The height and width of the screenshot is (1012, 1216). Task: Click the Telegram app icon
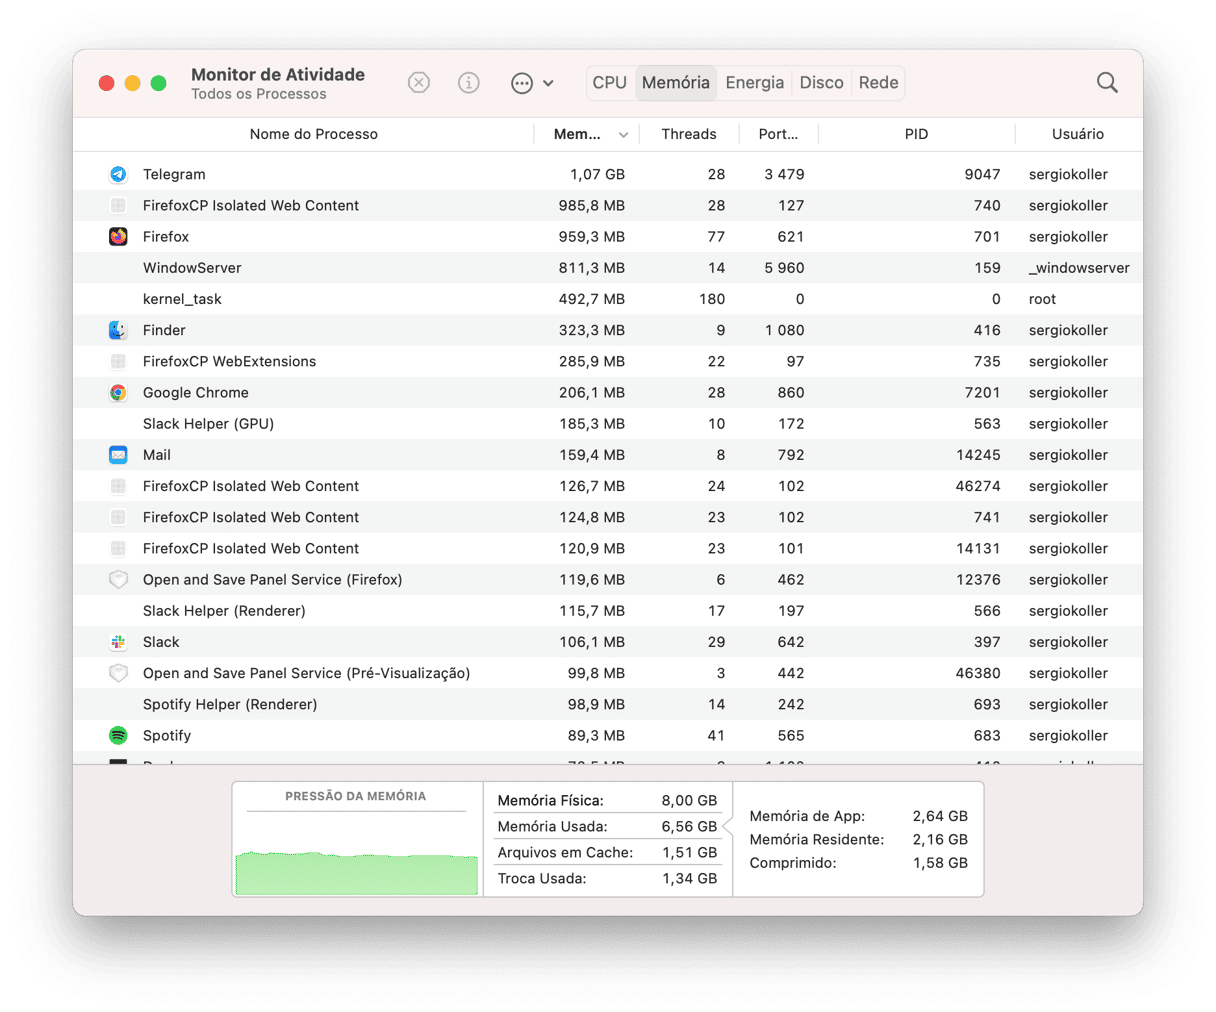pyautogui.click(x=118, y=174)
